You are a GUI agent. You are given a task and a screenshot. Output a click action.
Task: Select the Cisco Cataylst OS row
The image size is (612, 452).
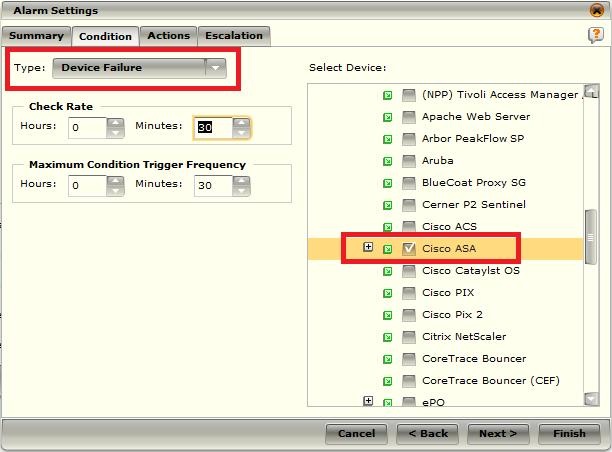(x=445, y=271)
